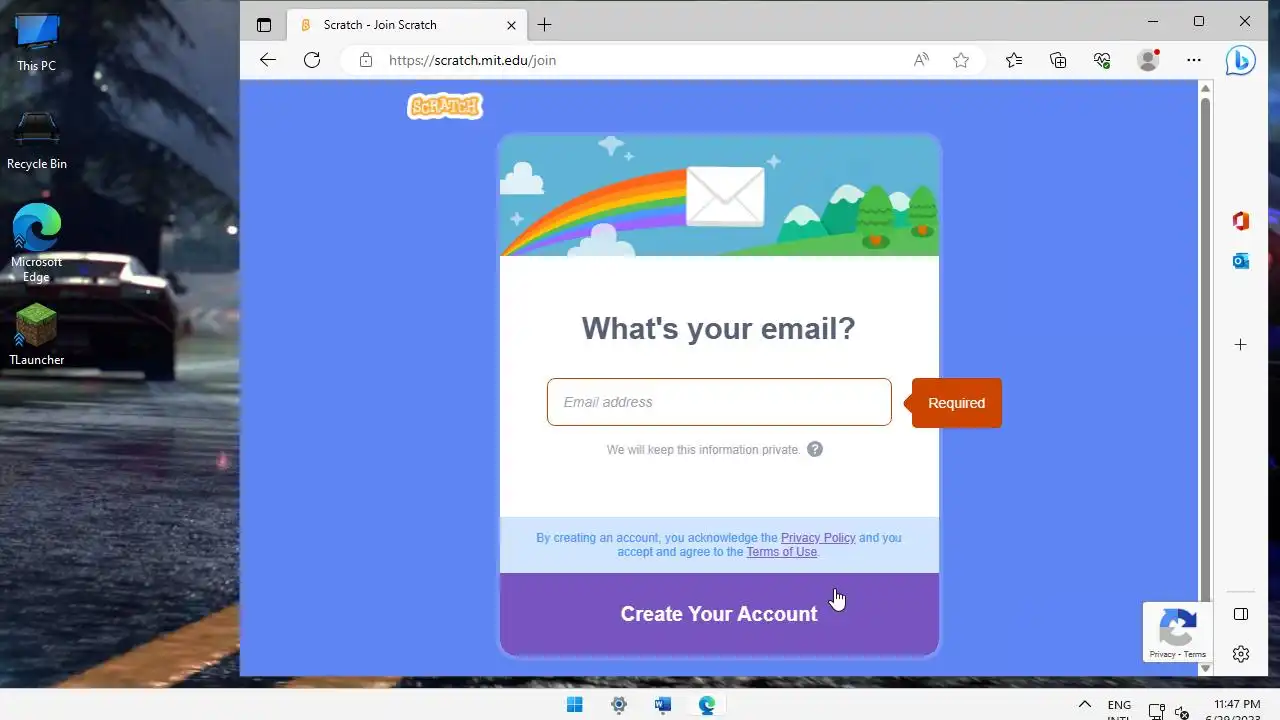Open sidebar settings gear

[x=1241, y=654]
